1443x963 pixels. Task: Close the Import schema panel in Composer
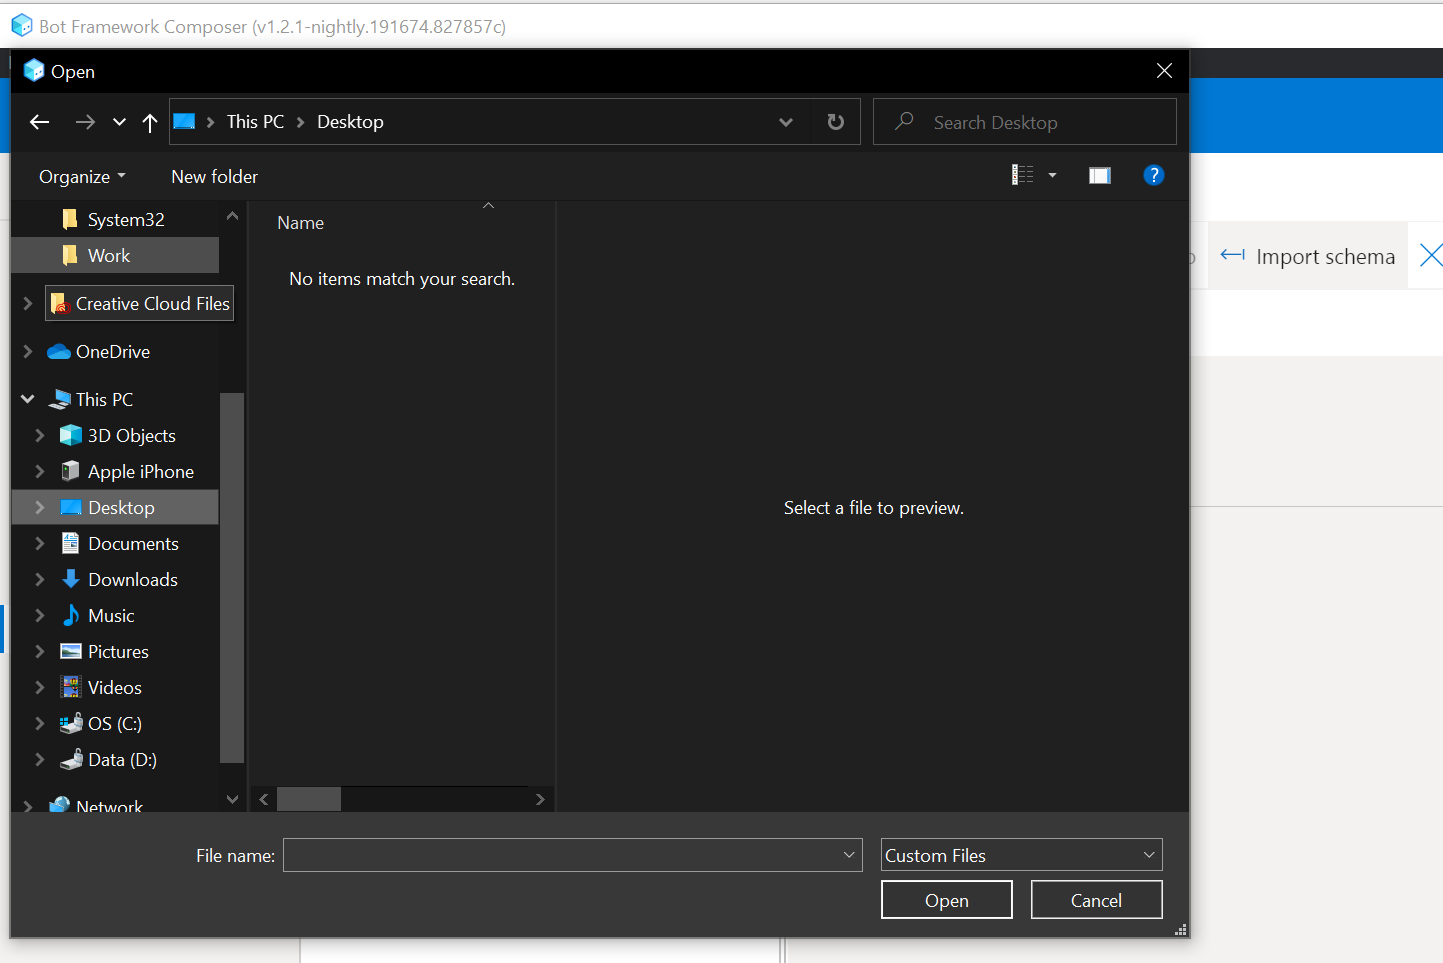tap(1431, 255)
